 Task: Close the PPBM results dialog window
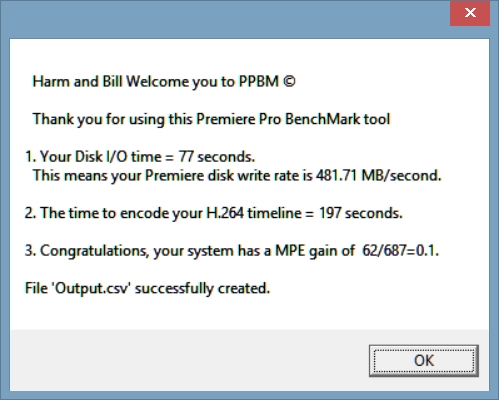470,13
